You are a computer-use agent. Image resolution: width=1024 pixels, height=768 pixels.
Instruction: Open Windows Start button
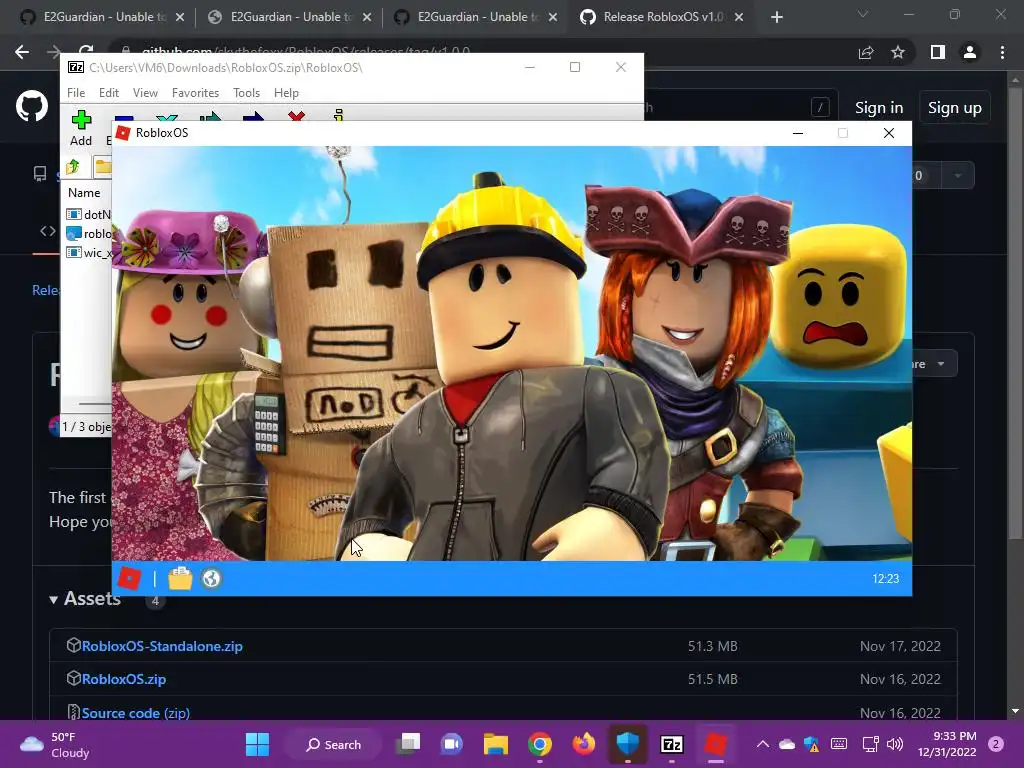point(257,744)
